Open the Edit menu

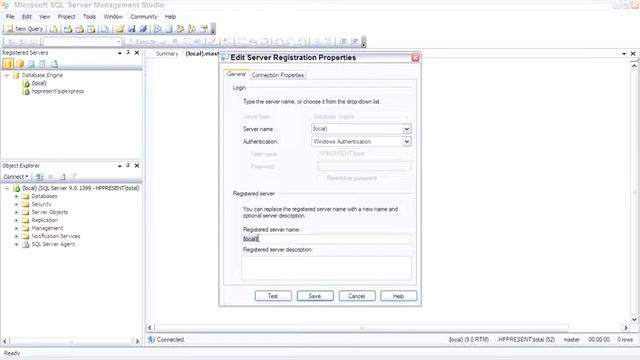point(27,17)
